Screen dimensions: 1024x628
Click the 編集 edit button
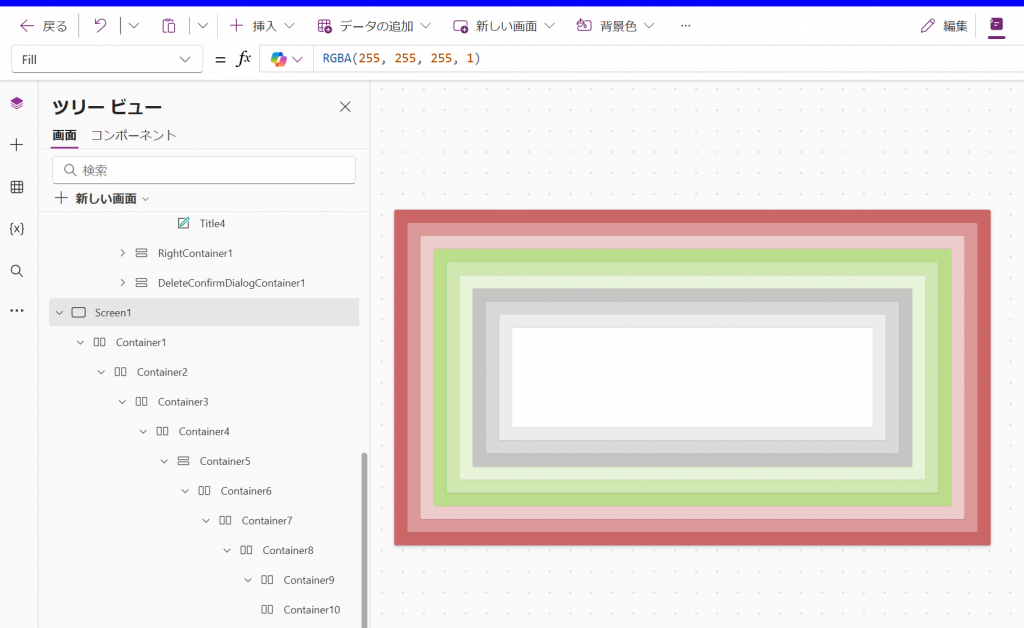[x=944, y=26]
